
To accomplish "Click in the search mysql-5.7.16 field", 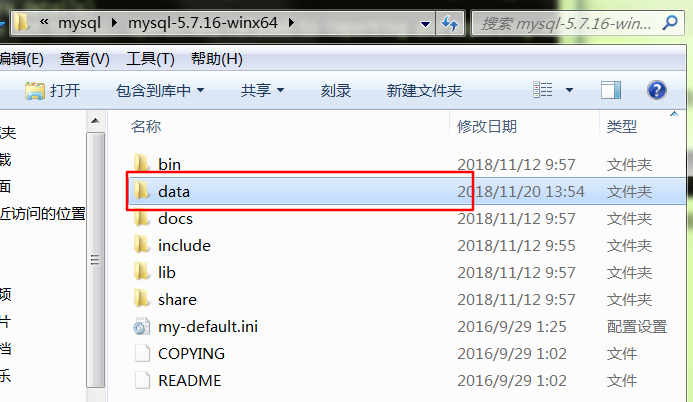I will pyautogui.click(x=567, y=23).
